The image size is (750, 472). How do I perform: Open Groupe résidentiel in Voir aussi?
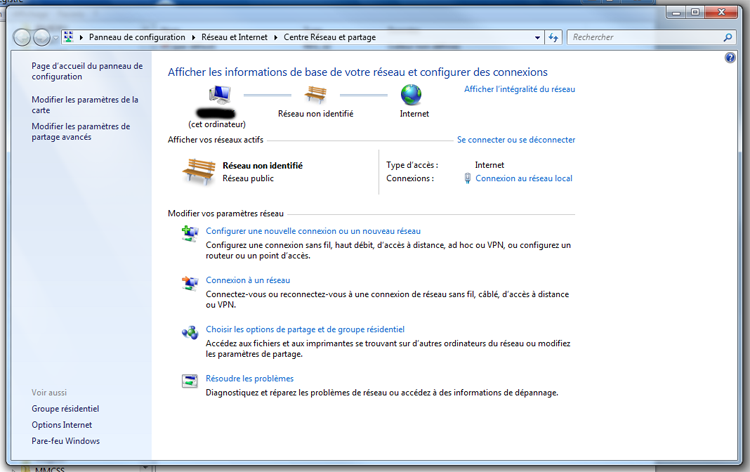66,409
